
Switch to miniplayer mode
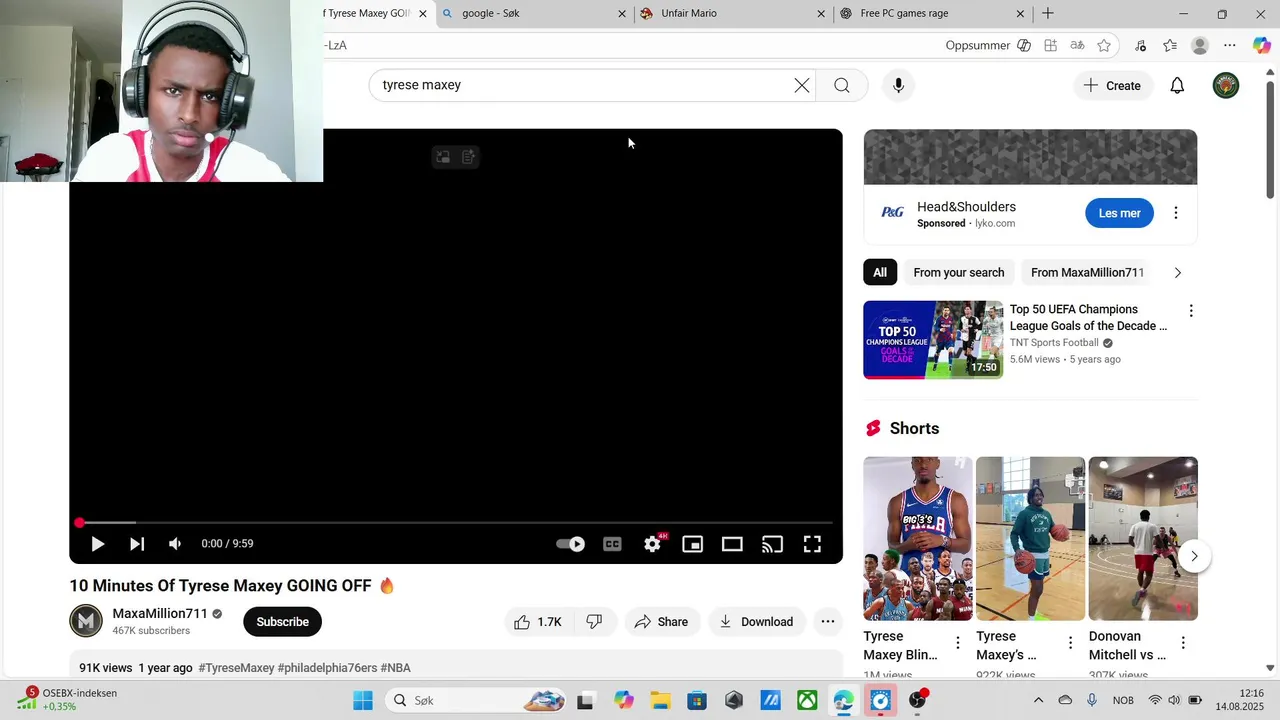click(692, 544)
